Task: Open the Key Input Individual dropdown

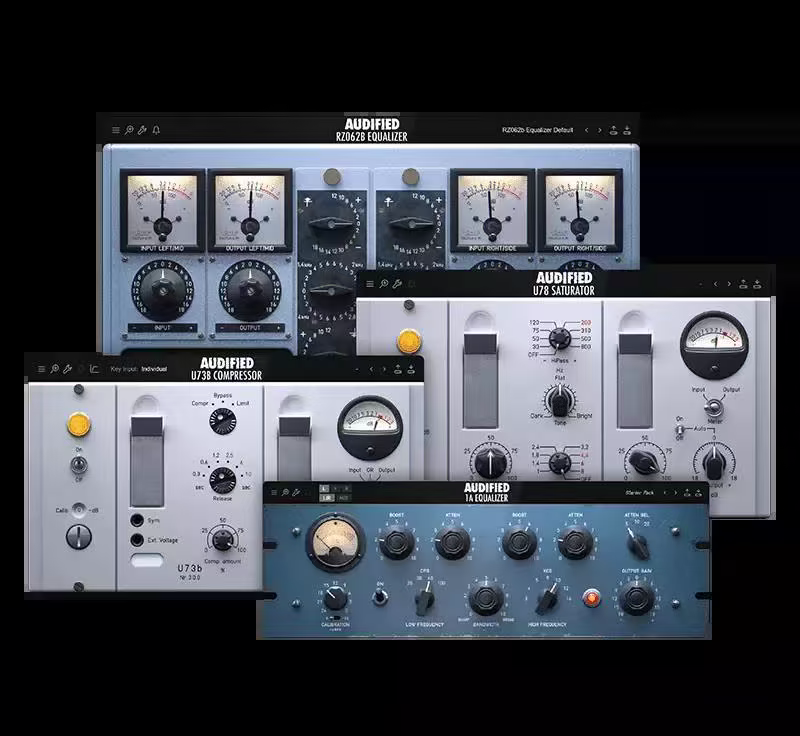Action: pyautogui.click(x=139, y=369)
